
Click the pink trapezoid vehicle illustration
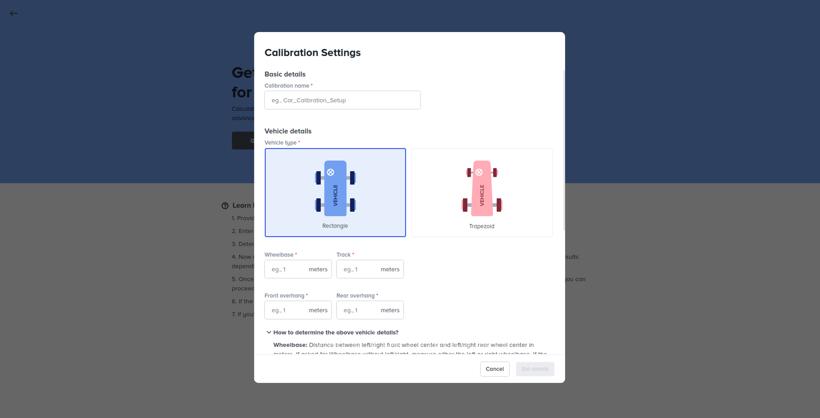pyautogui.click(x=482, y=188)
